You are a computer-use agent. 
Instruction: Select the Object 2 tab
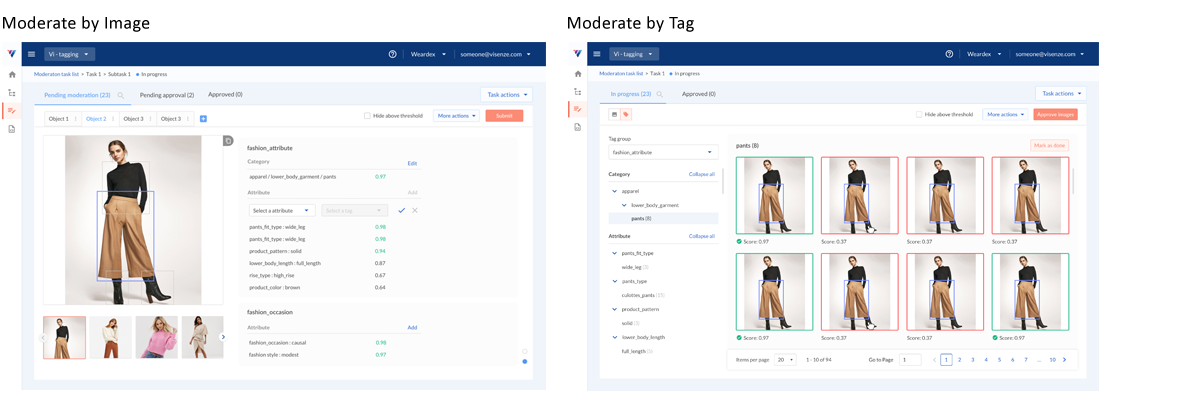tap(97, 118)
